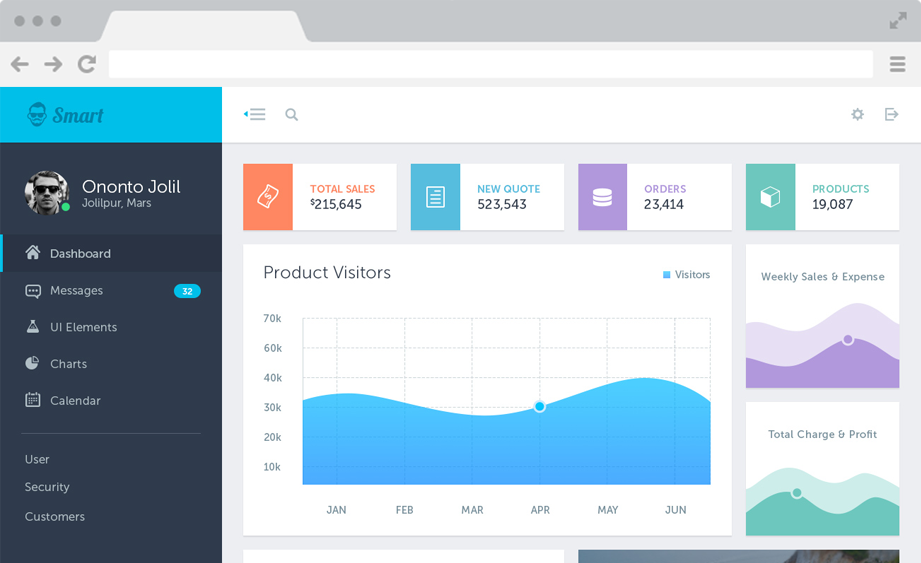
Task: Open the Calendar sidebar item
Action: coord(75,401)
